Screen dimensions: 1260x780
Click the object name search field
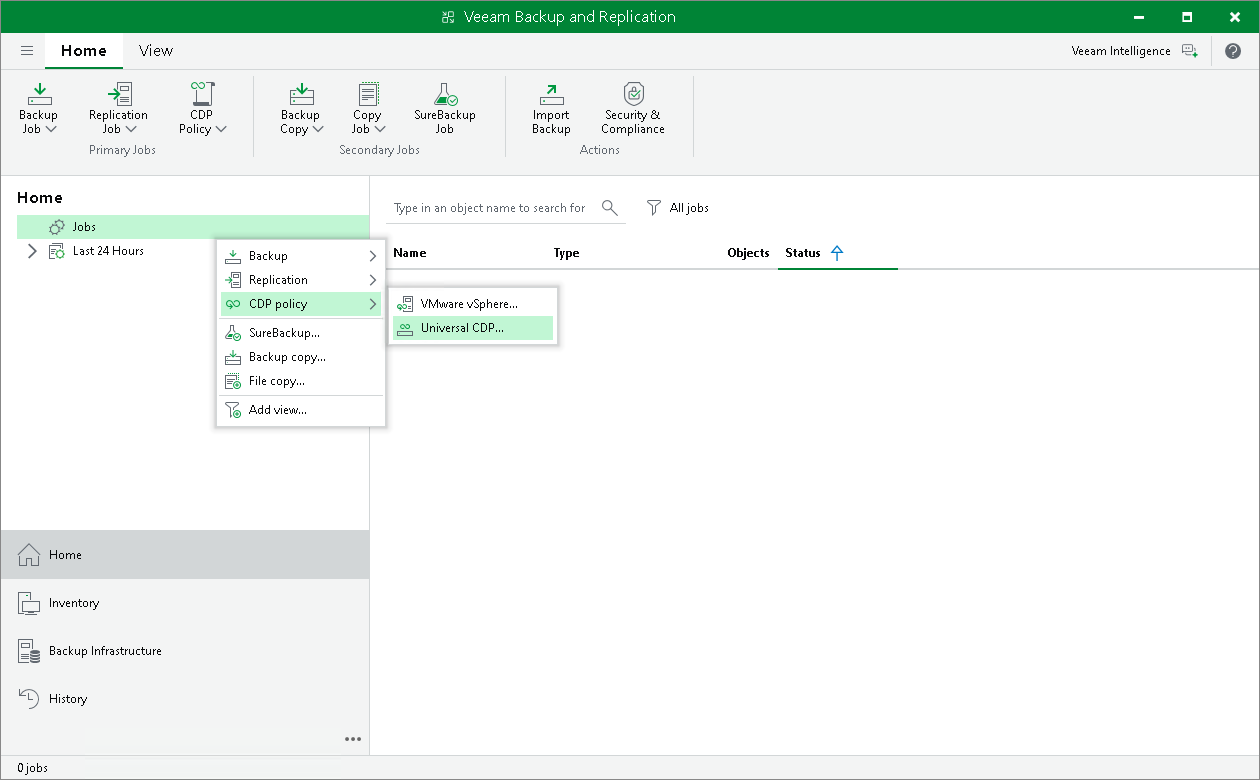coord(490,208)
